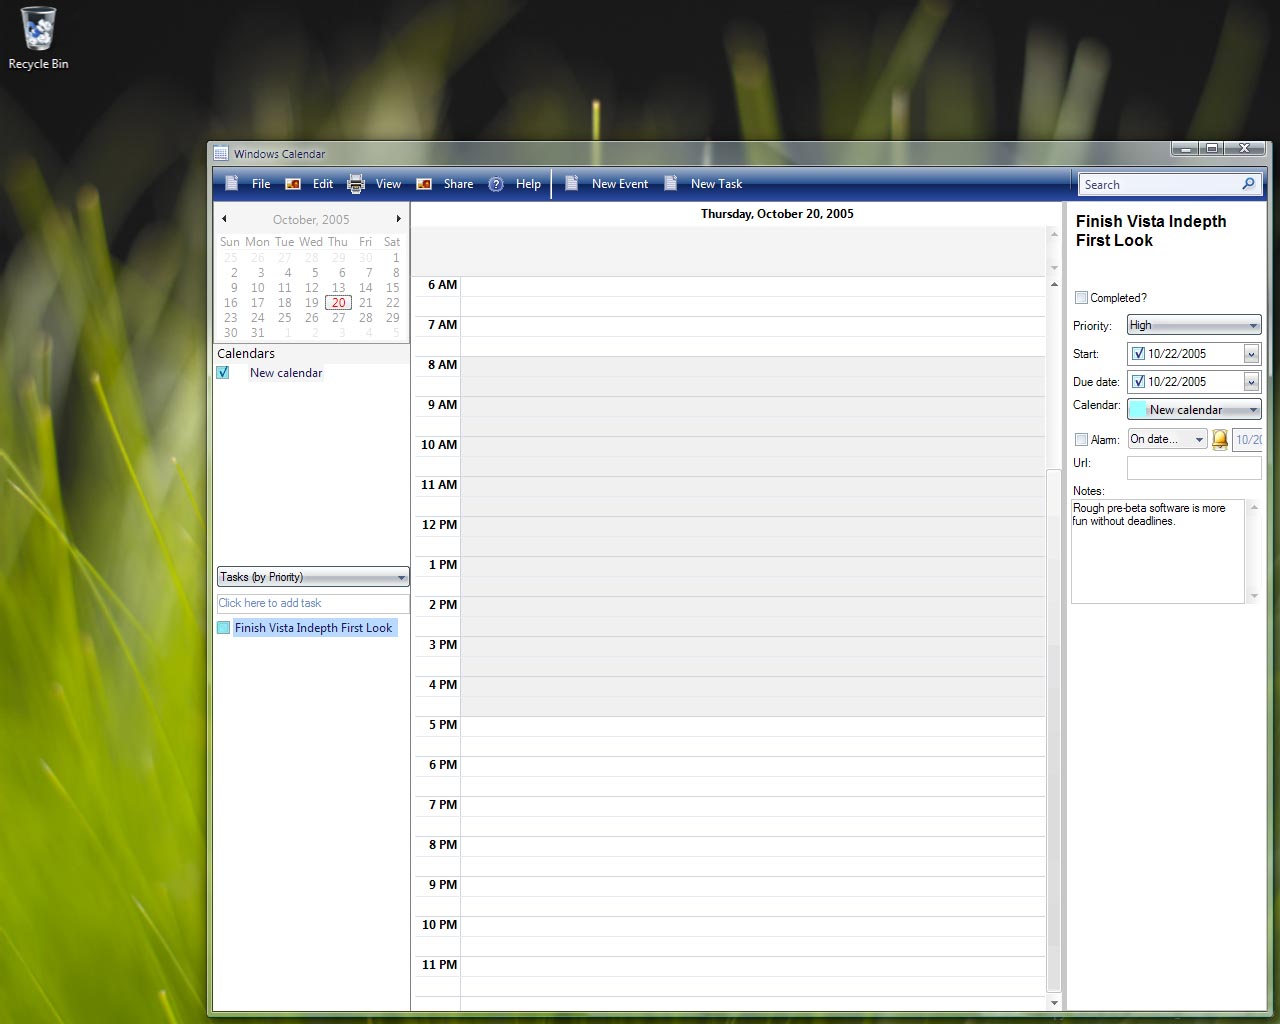Click the 9 AM time slot
1280x1024 pixels.
[x=752, y=416]
